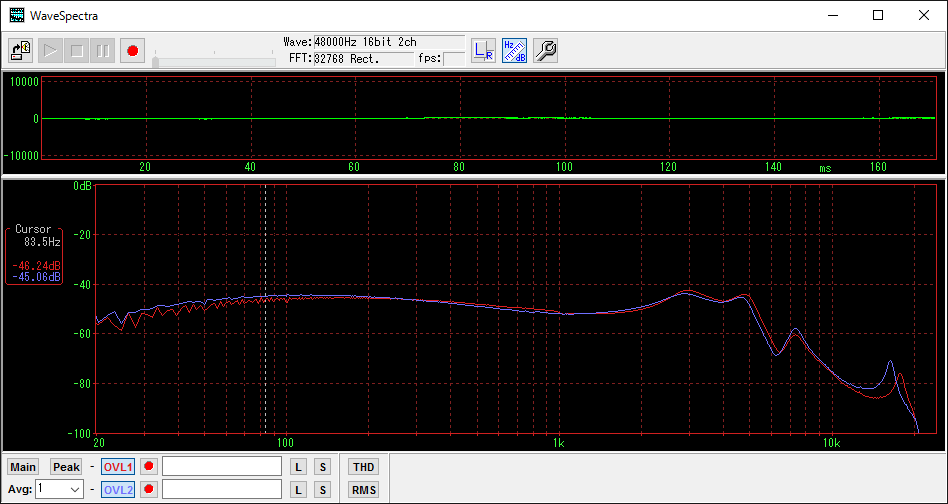This screenshot has height=504, width=948.
Task: Click the playback position slider thumb
Action: [x=155, y=62]
